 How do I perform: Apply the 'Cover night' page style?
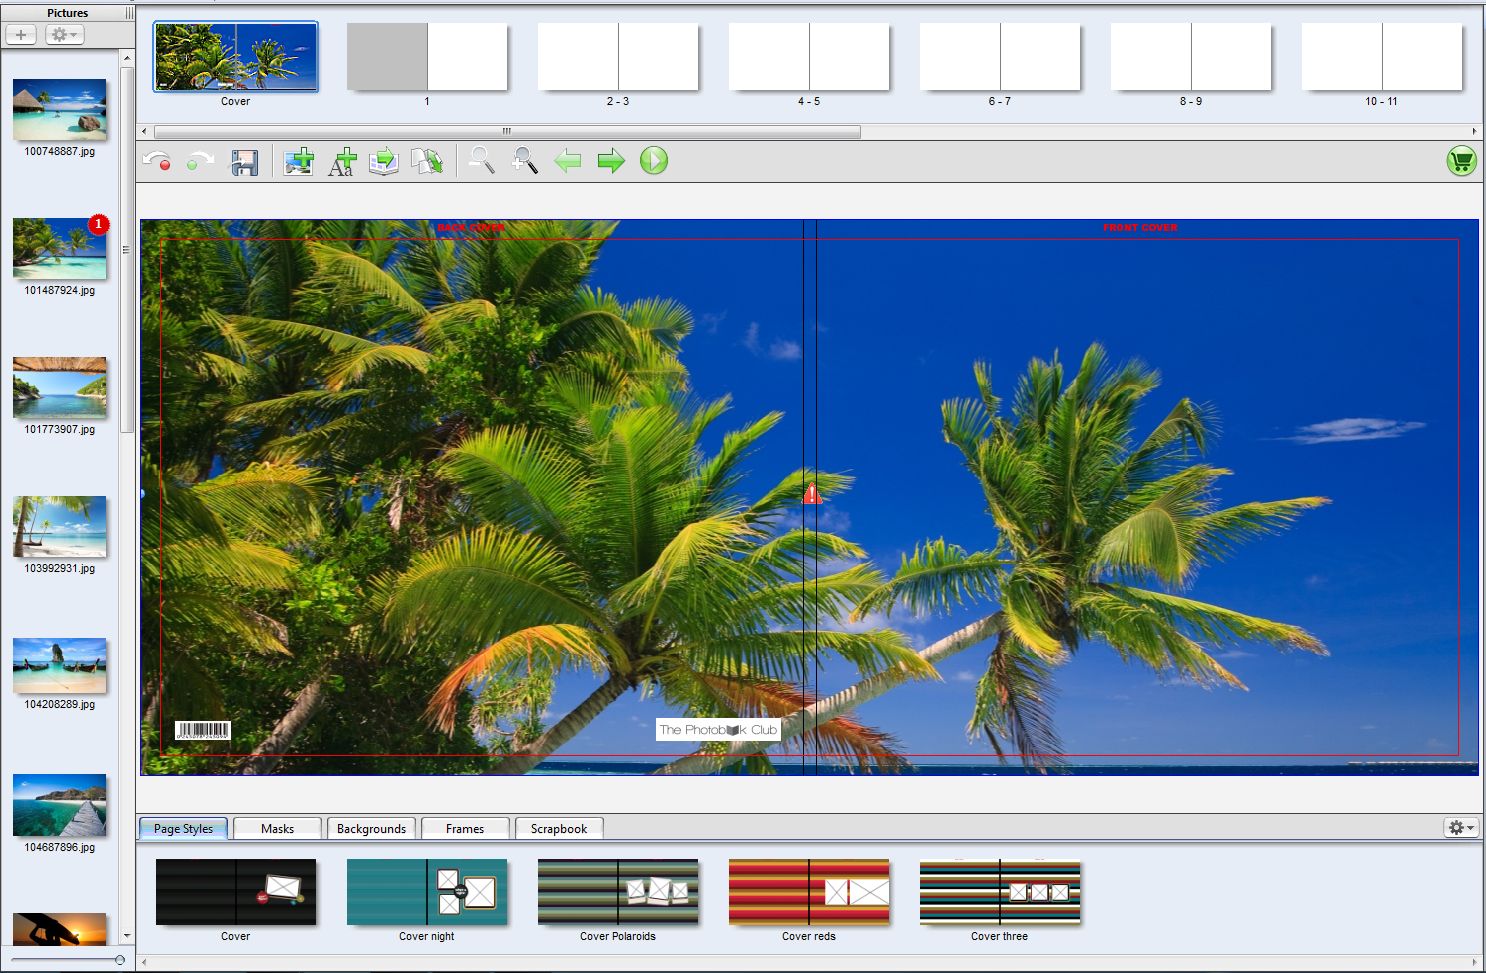pyautogui.click(x=427, y=892)
